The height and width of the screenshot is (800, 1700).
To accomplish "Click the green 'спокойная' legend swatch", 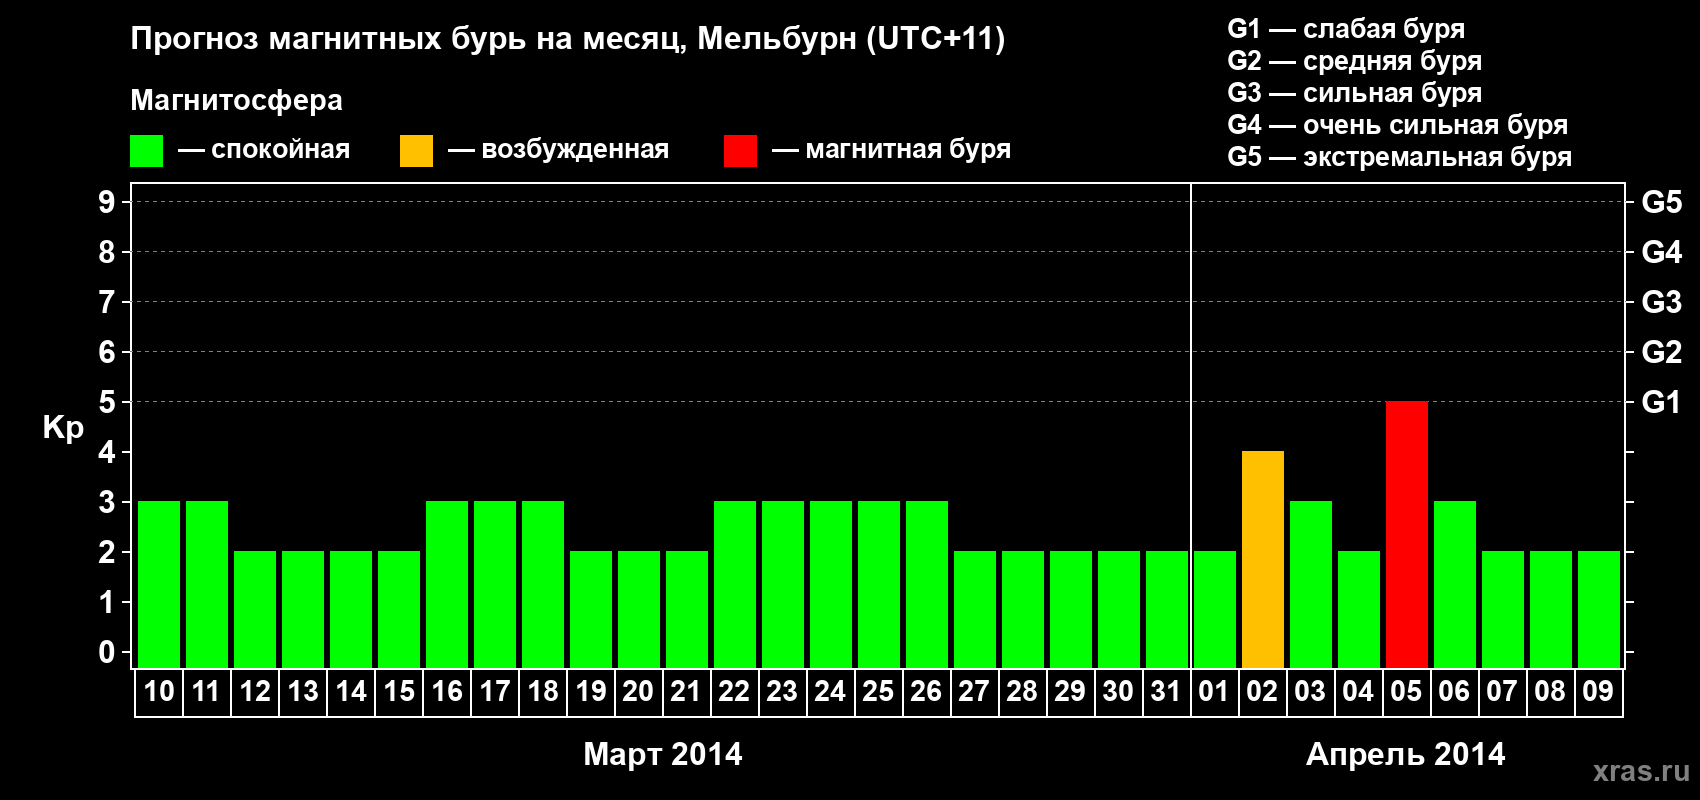I will coord(146,151).
